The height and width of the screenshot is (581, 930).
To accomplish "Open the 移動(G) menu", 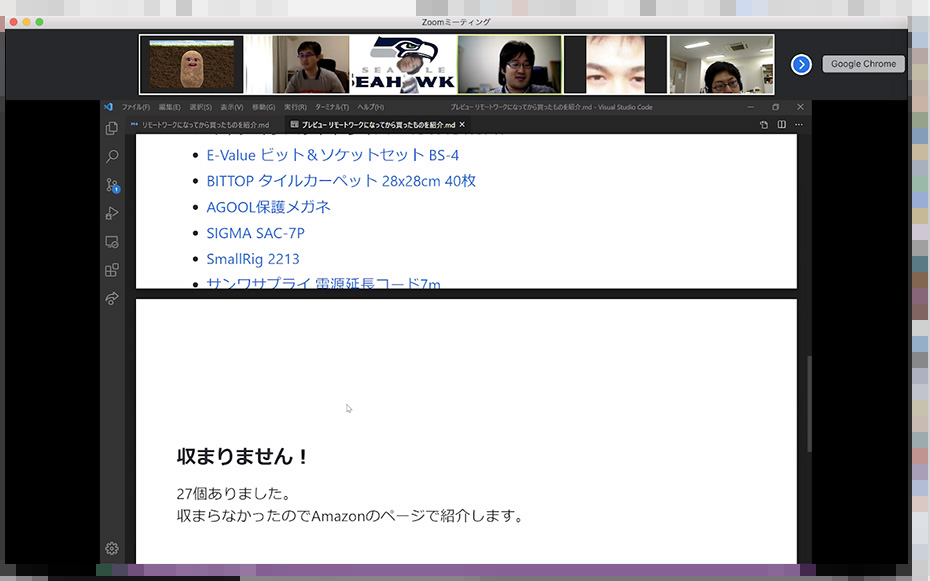I will 263,107.
